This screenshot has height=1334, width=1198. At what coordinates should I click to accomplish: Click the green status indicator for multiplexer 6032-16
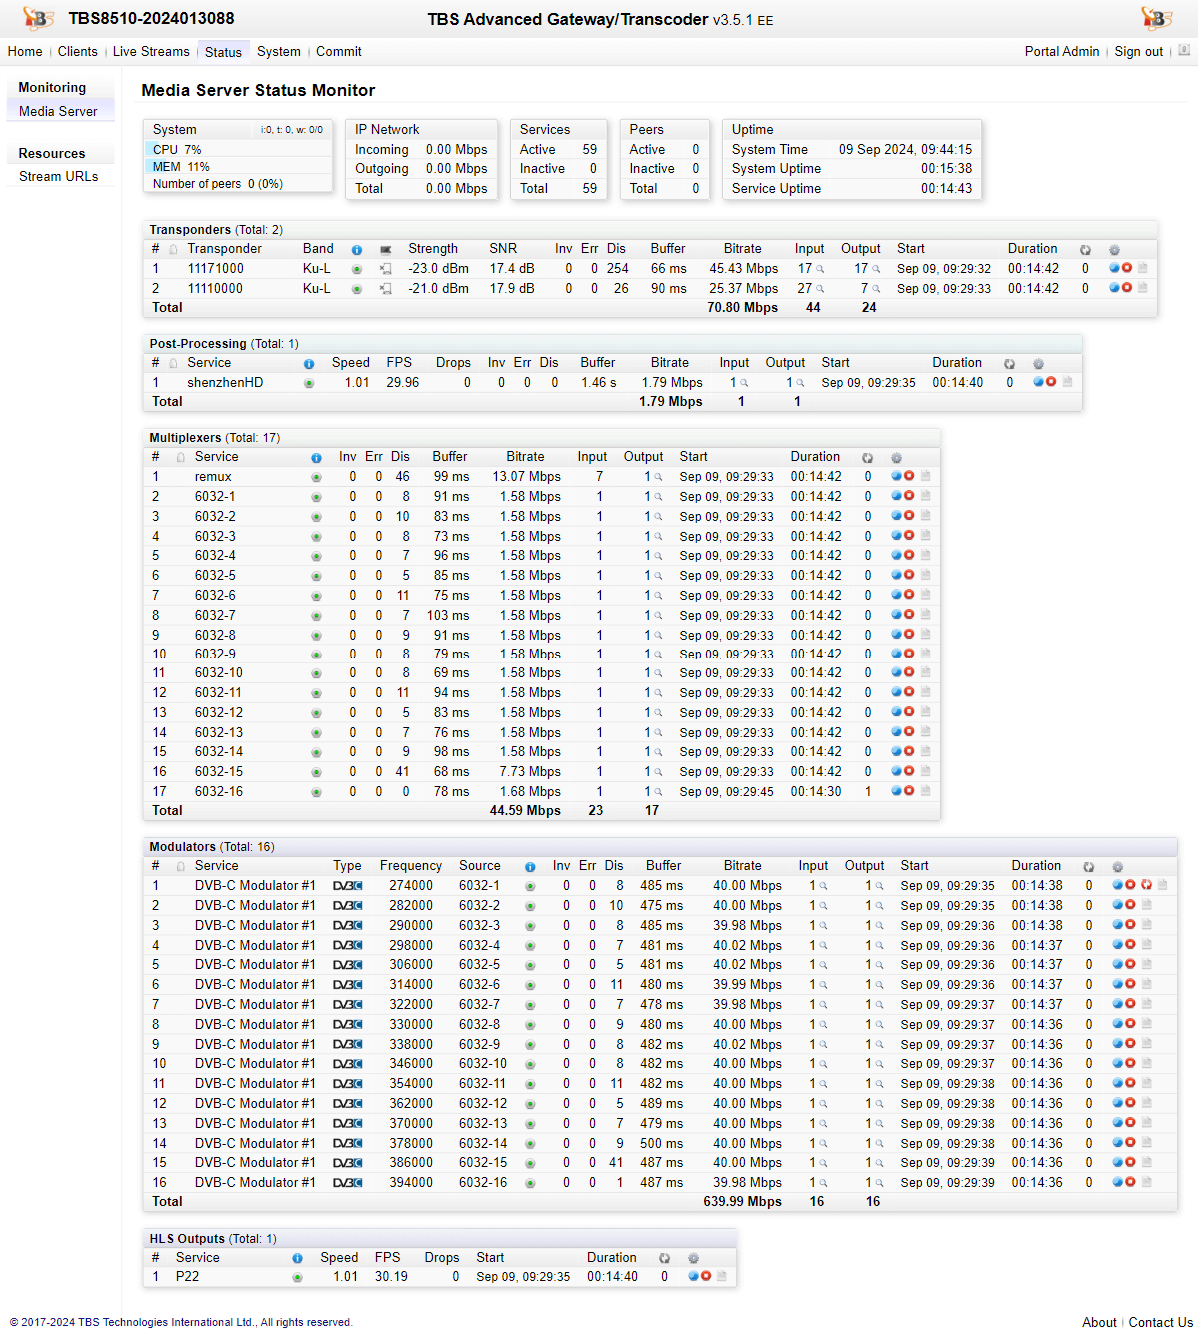pyautogui.click(x=316, y=792)
